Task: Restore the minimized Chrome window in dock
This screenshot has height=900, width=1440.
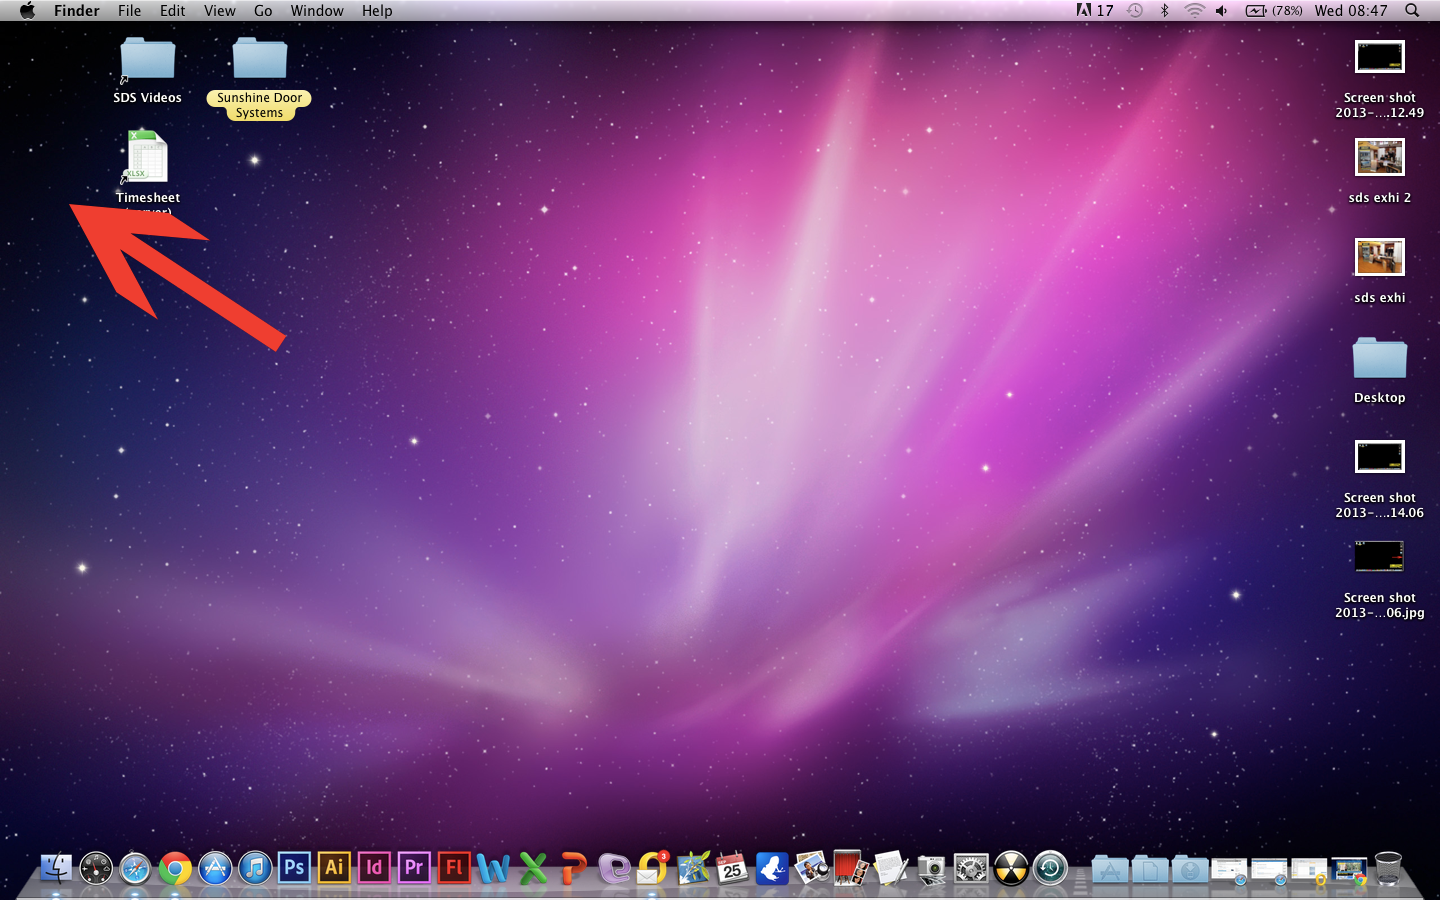Action: click(x=1348, y=870)
